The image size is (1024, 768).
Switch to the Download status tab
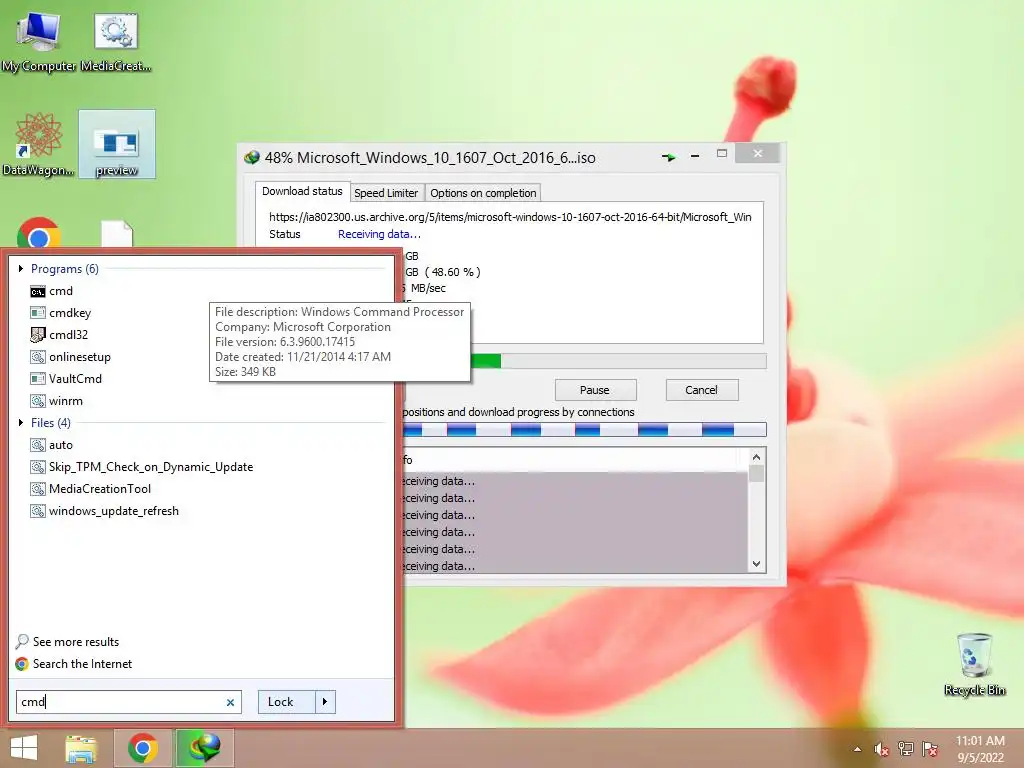click(x=302, y=191)
